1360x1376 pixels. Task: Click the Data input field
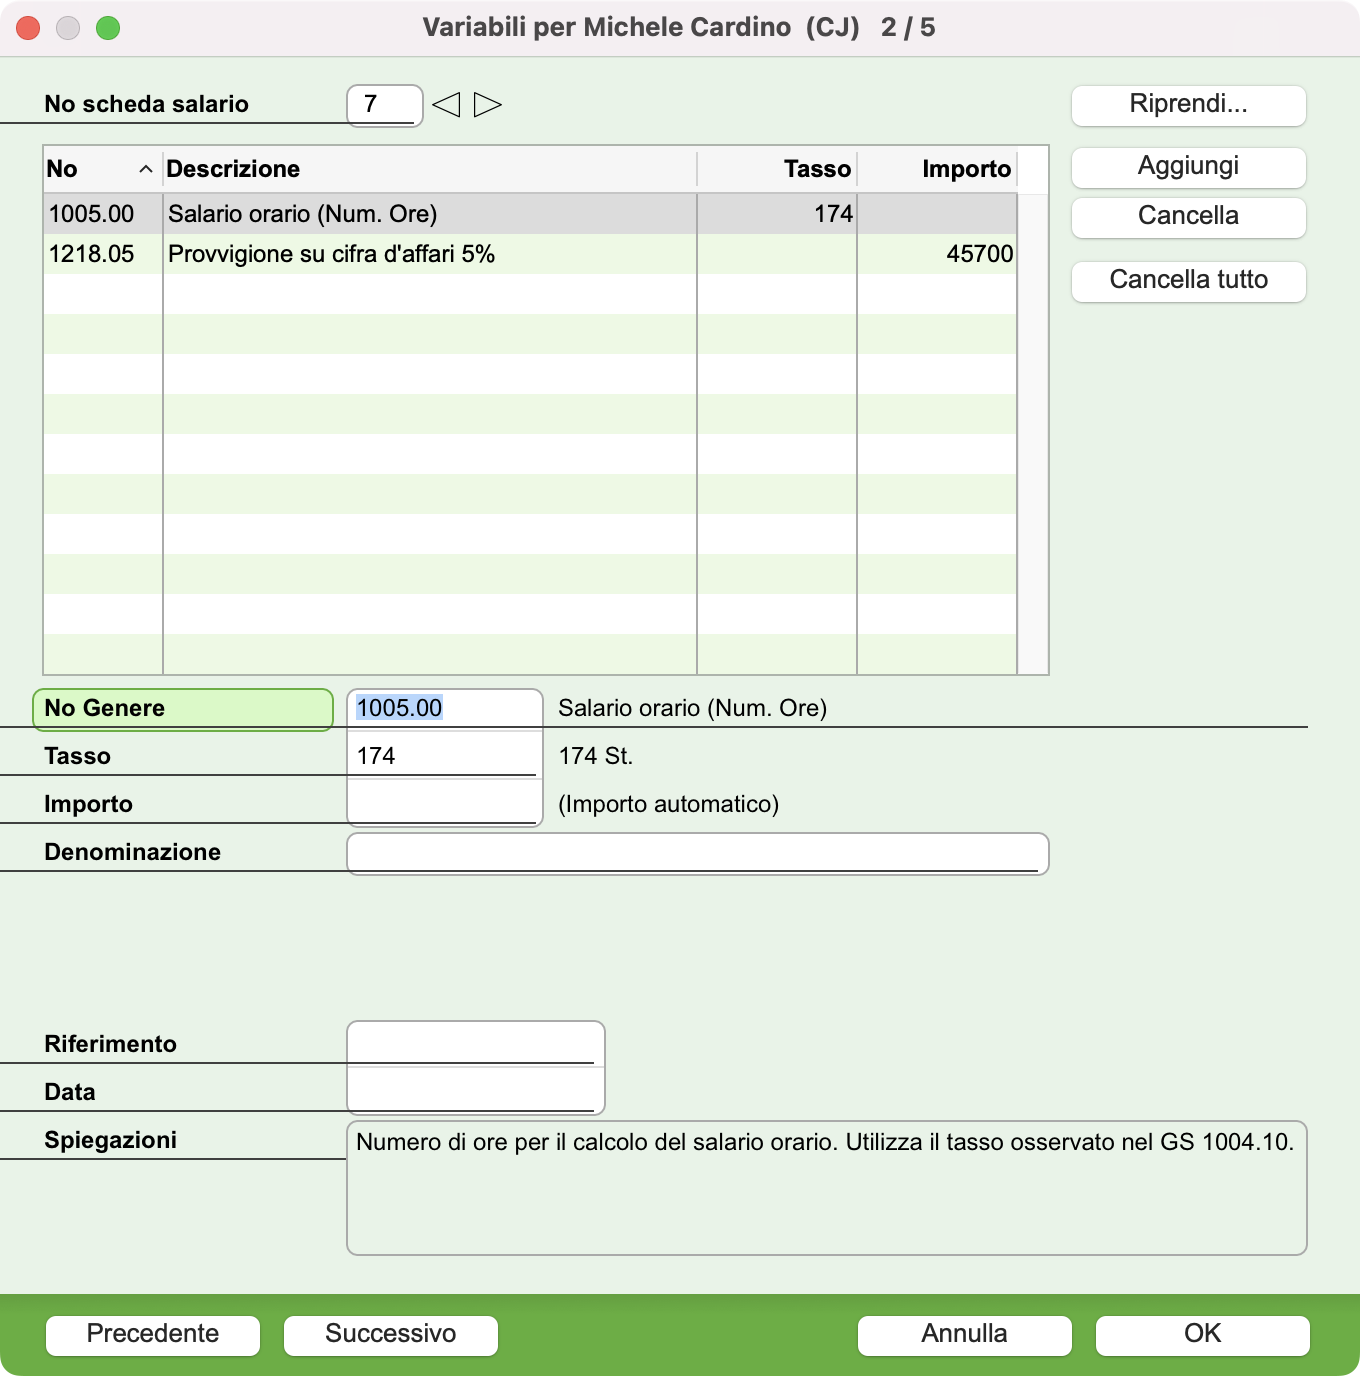475,1091
